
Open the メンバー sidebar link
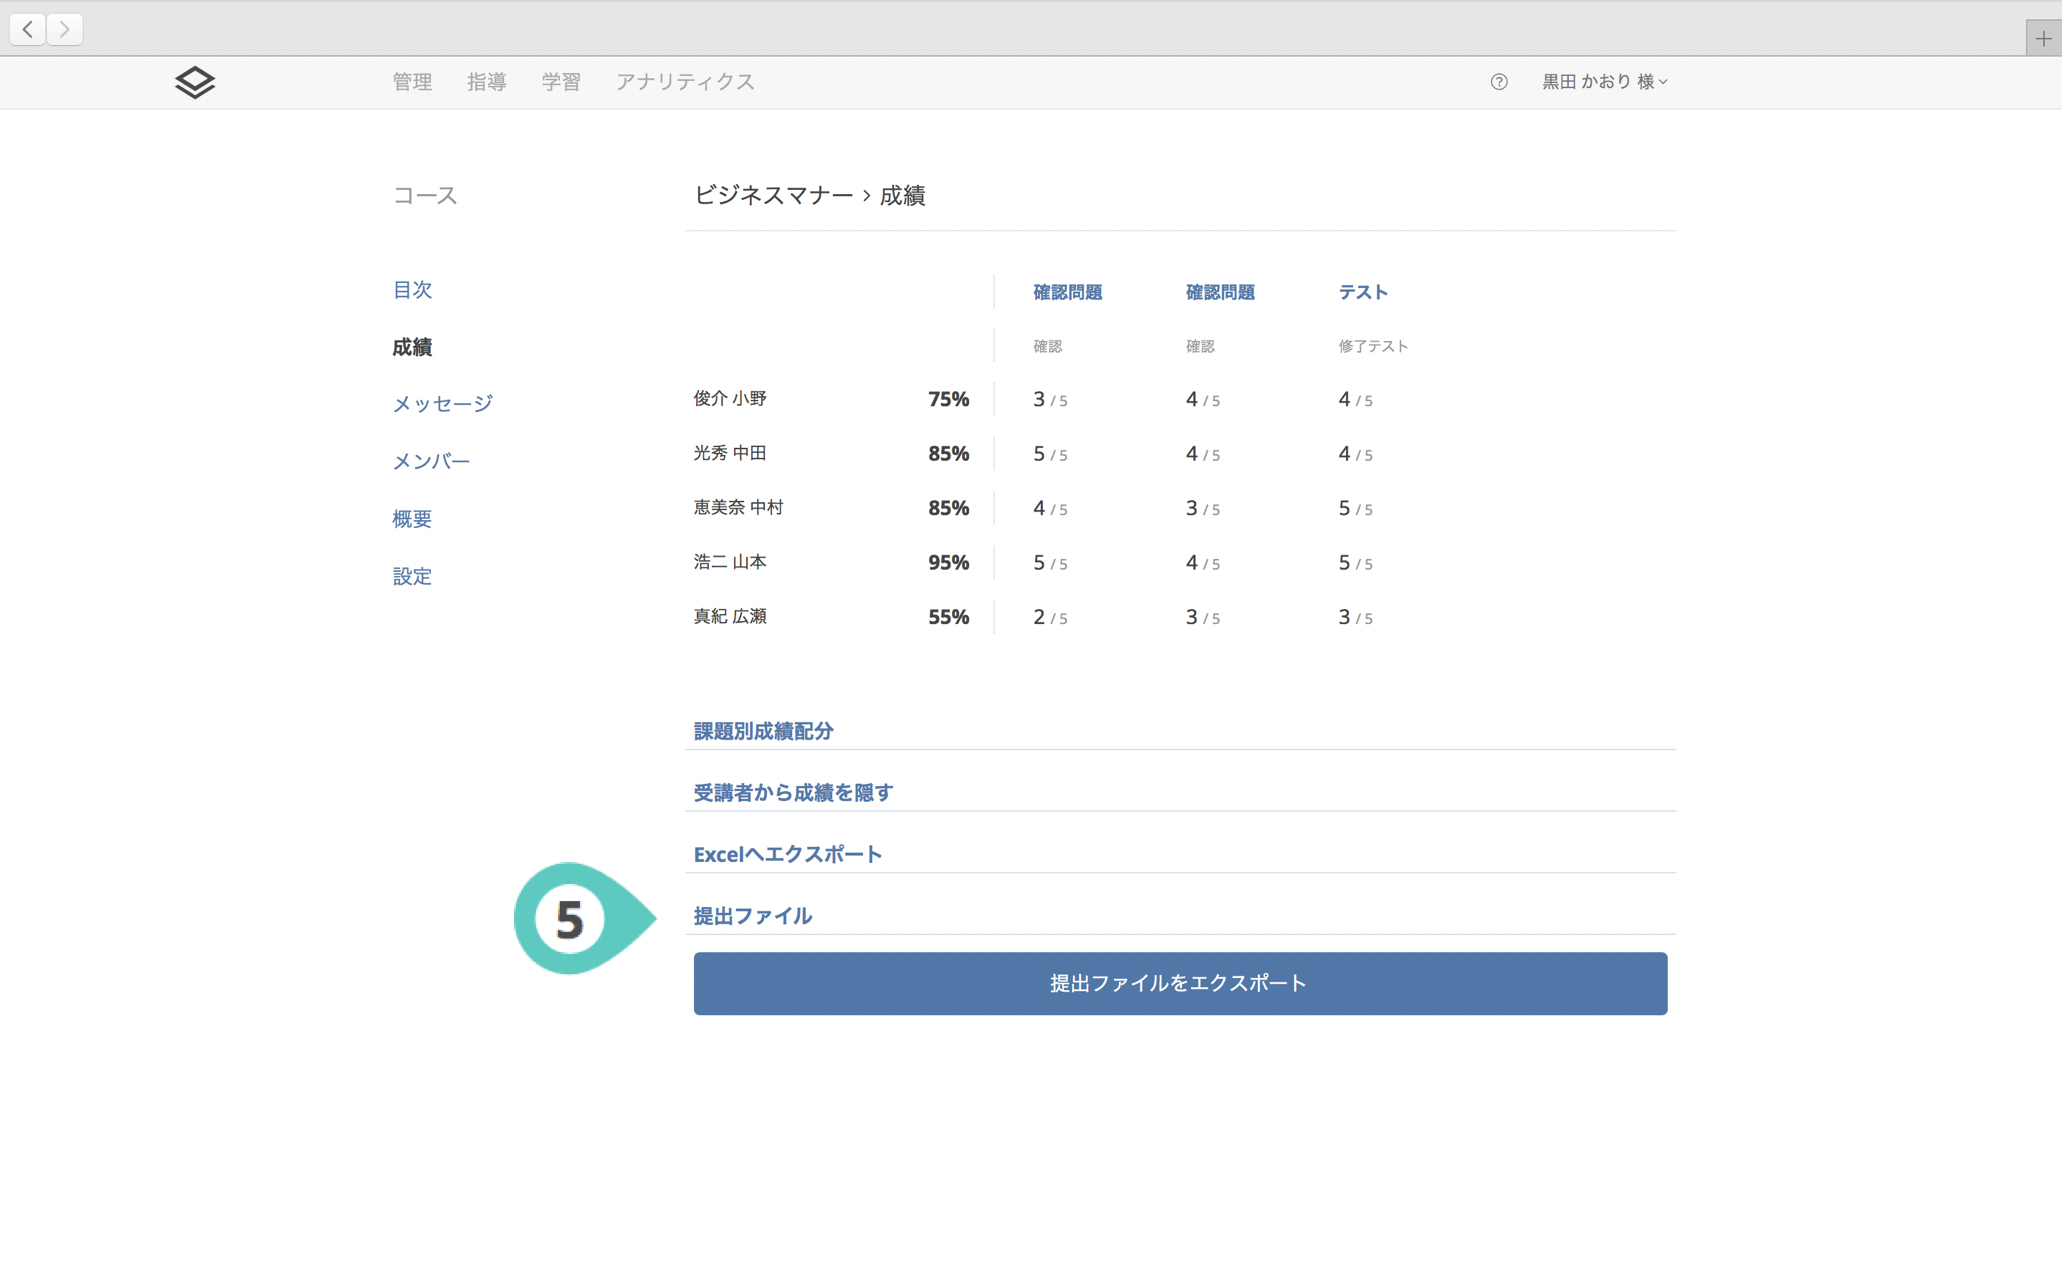point(431,461)
